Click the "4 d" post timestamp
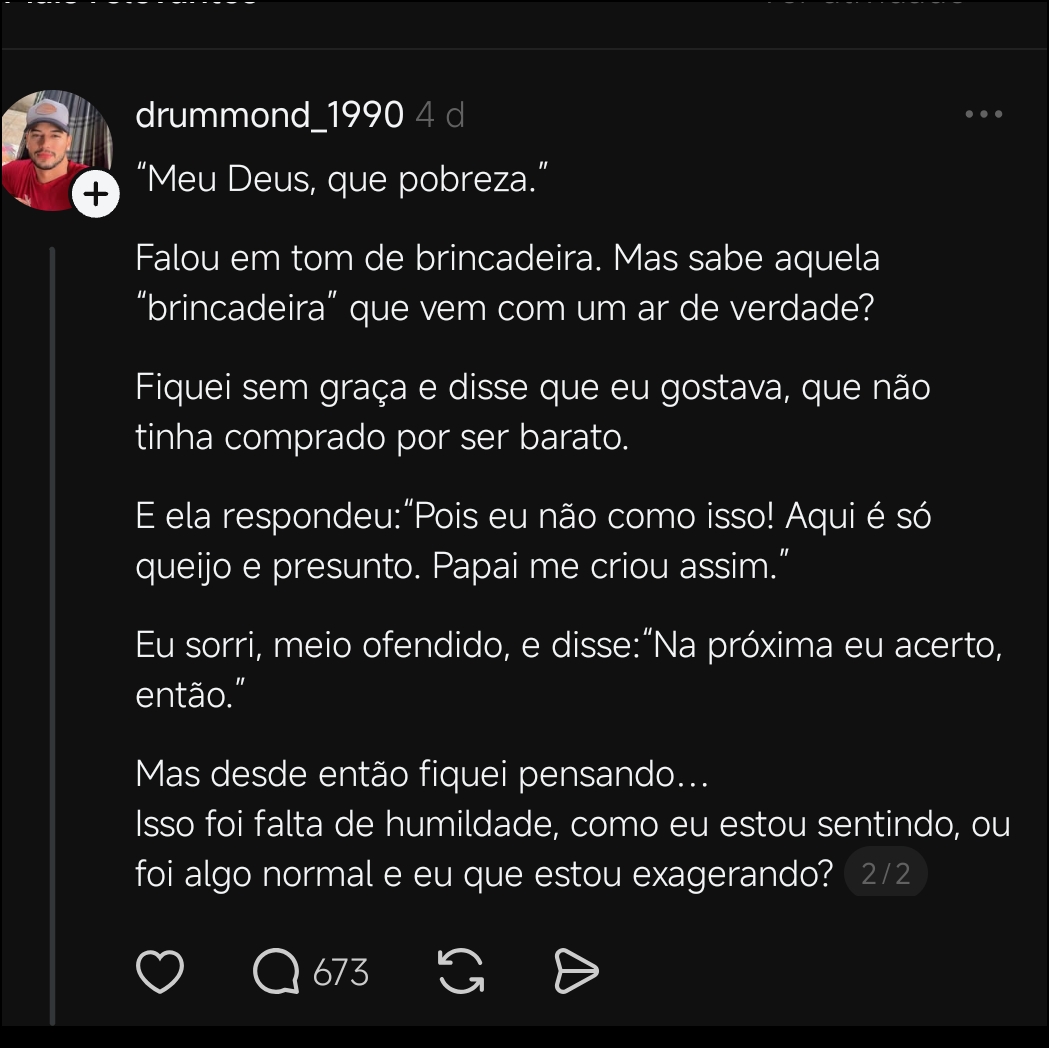This screenshot has height=1048, width=1049. tap(440, 116)
